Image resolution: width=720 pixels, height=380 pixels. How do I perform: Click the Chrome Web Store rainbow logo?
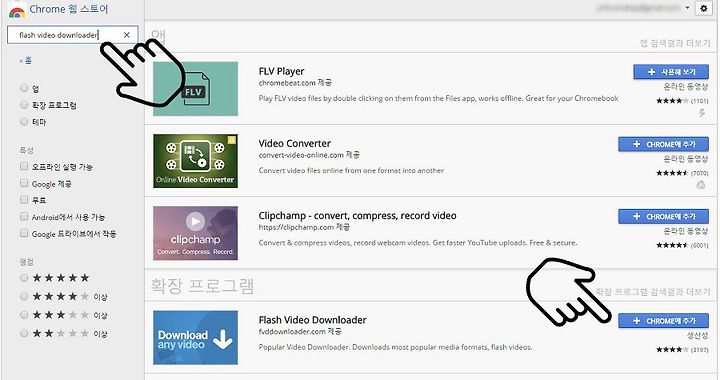pyautogui.click(x=17, y=11)
